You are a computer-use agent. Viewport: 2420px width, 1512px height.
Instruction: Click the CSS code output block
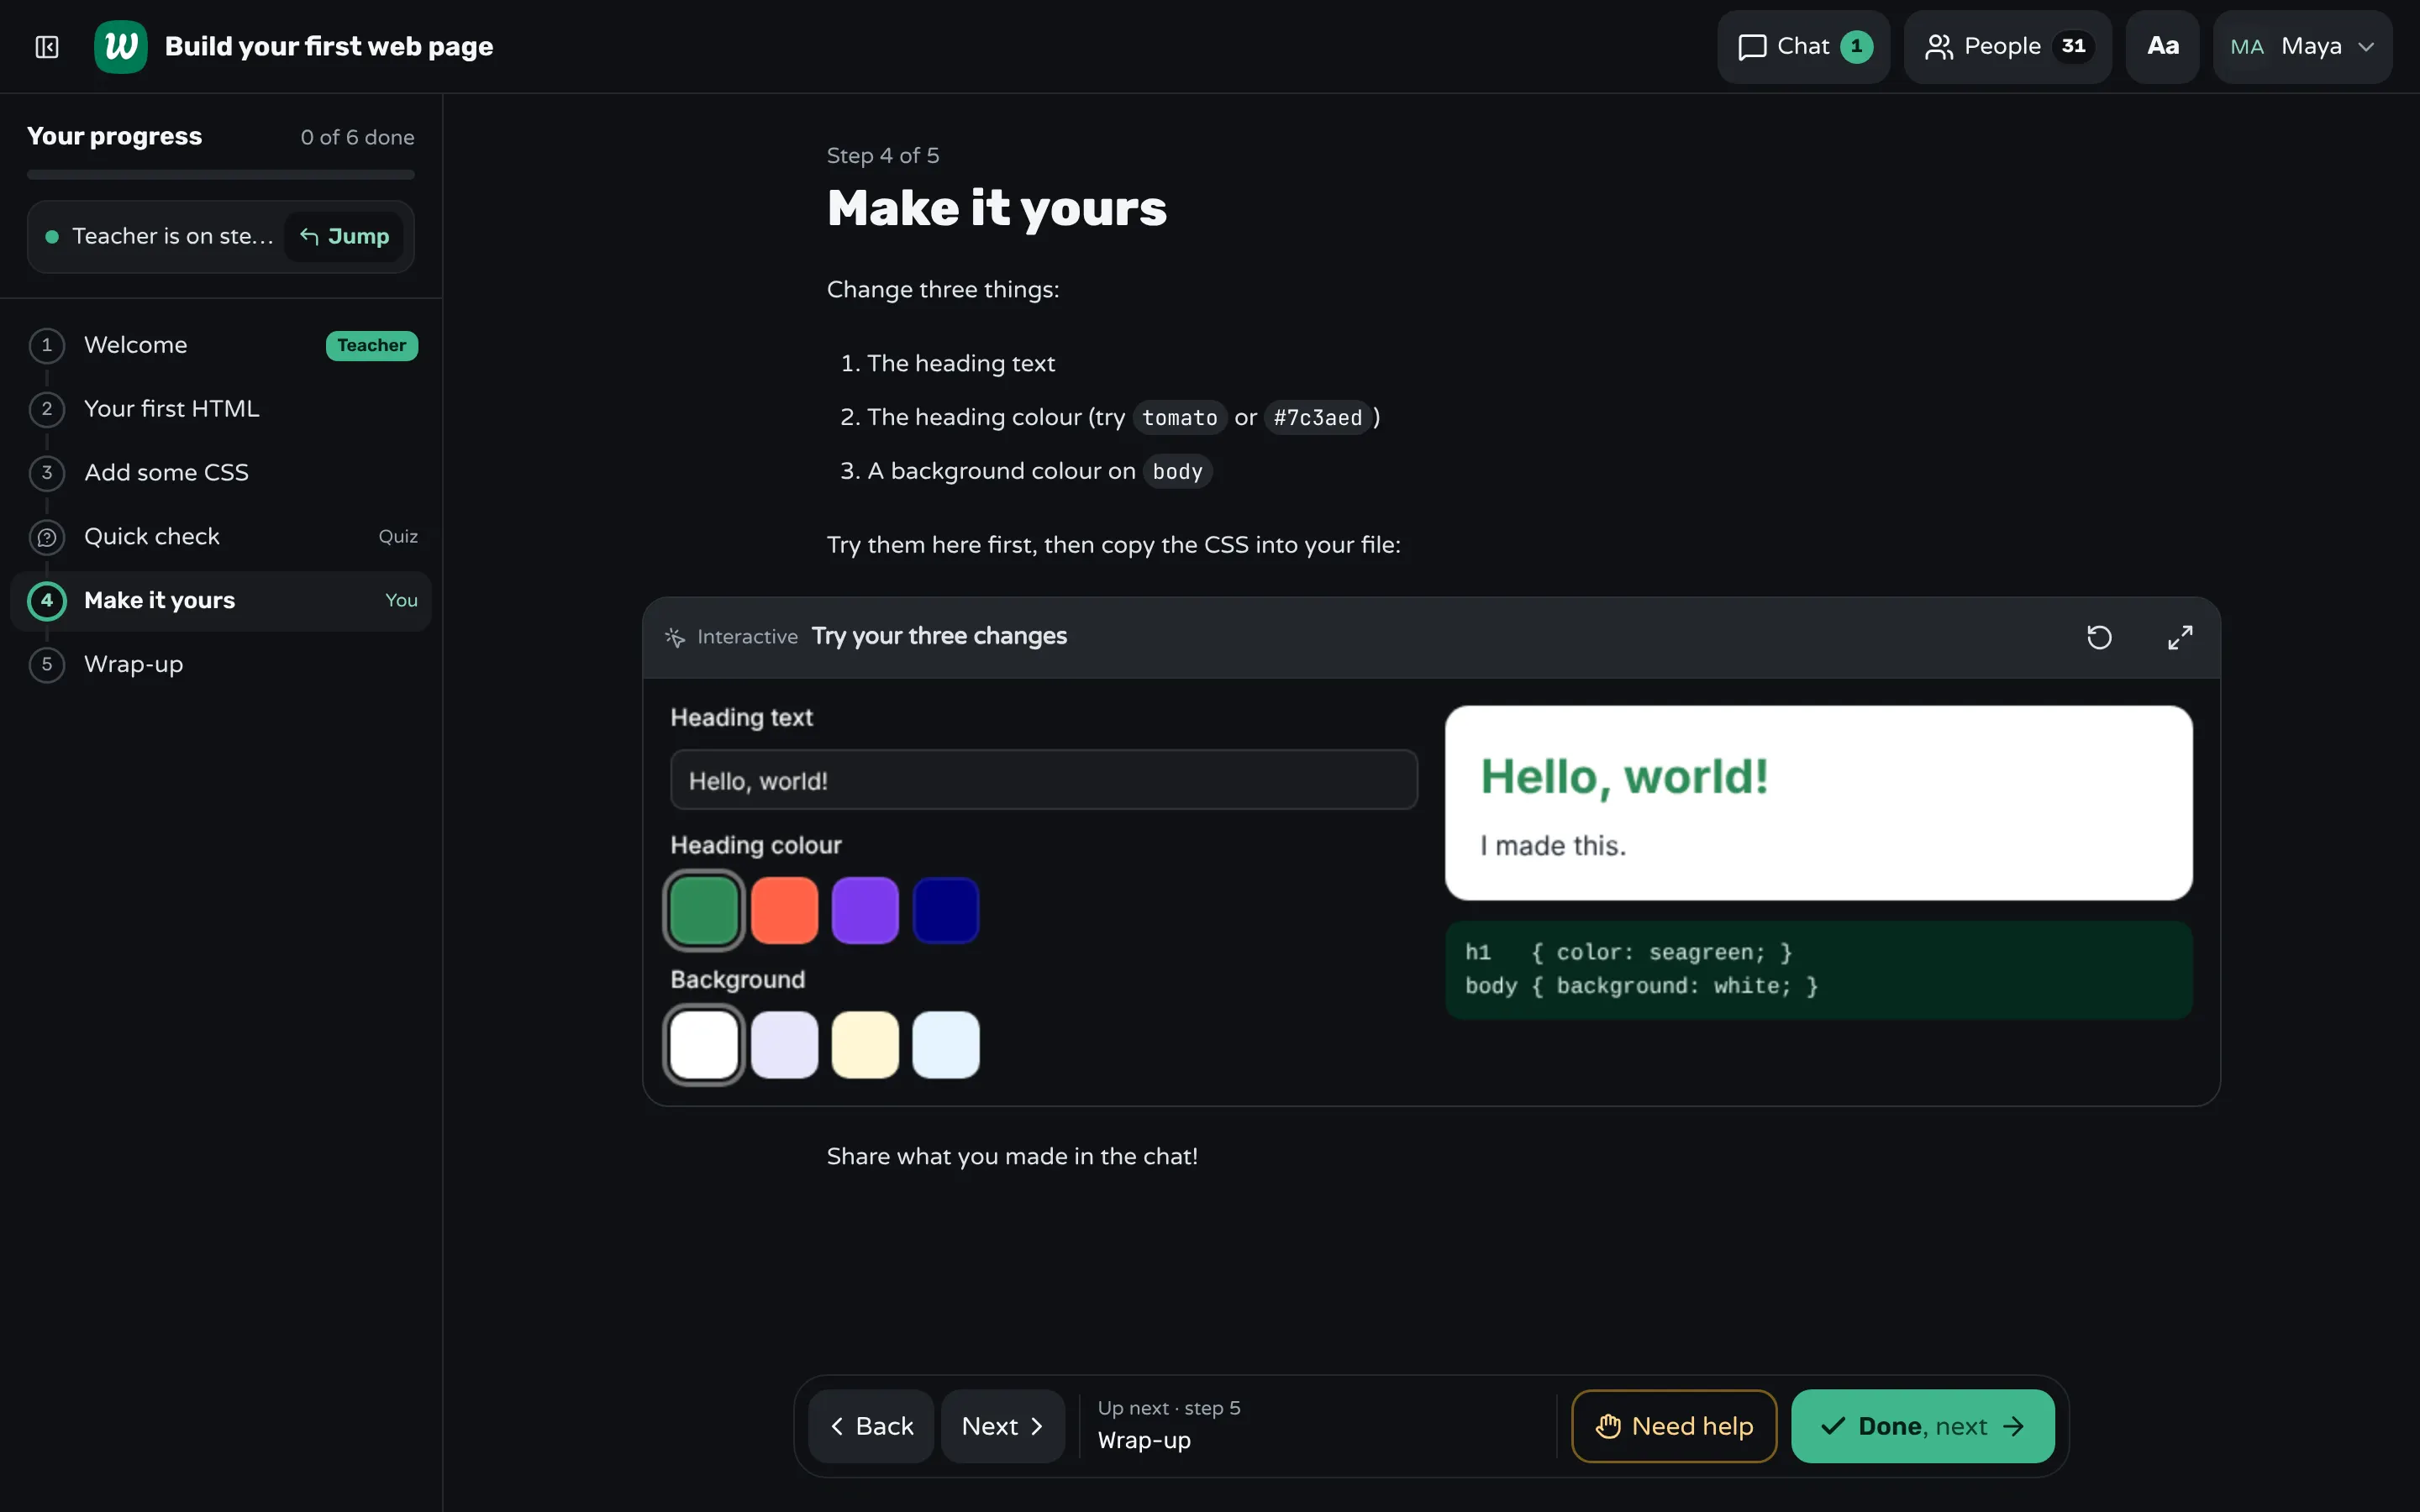click(x=1818, y=970)
